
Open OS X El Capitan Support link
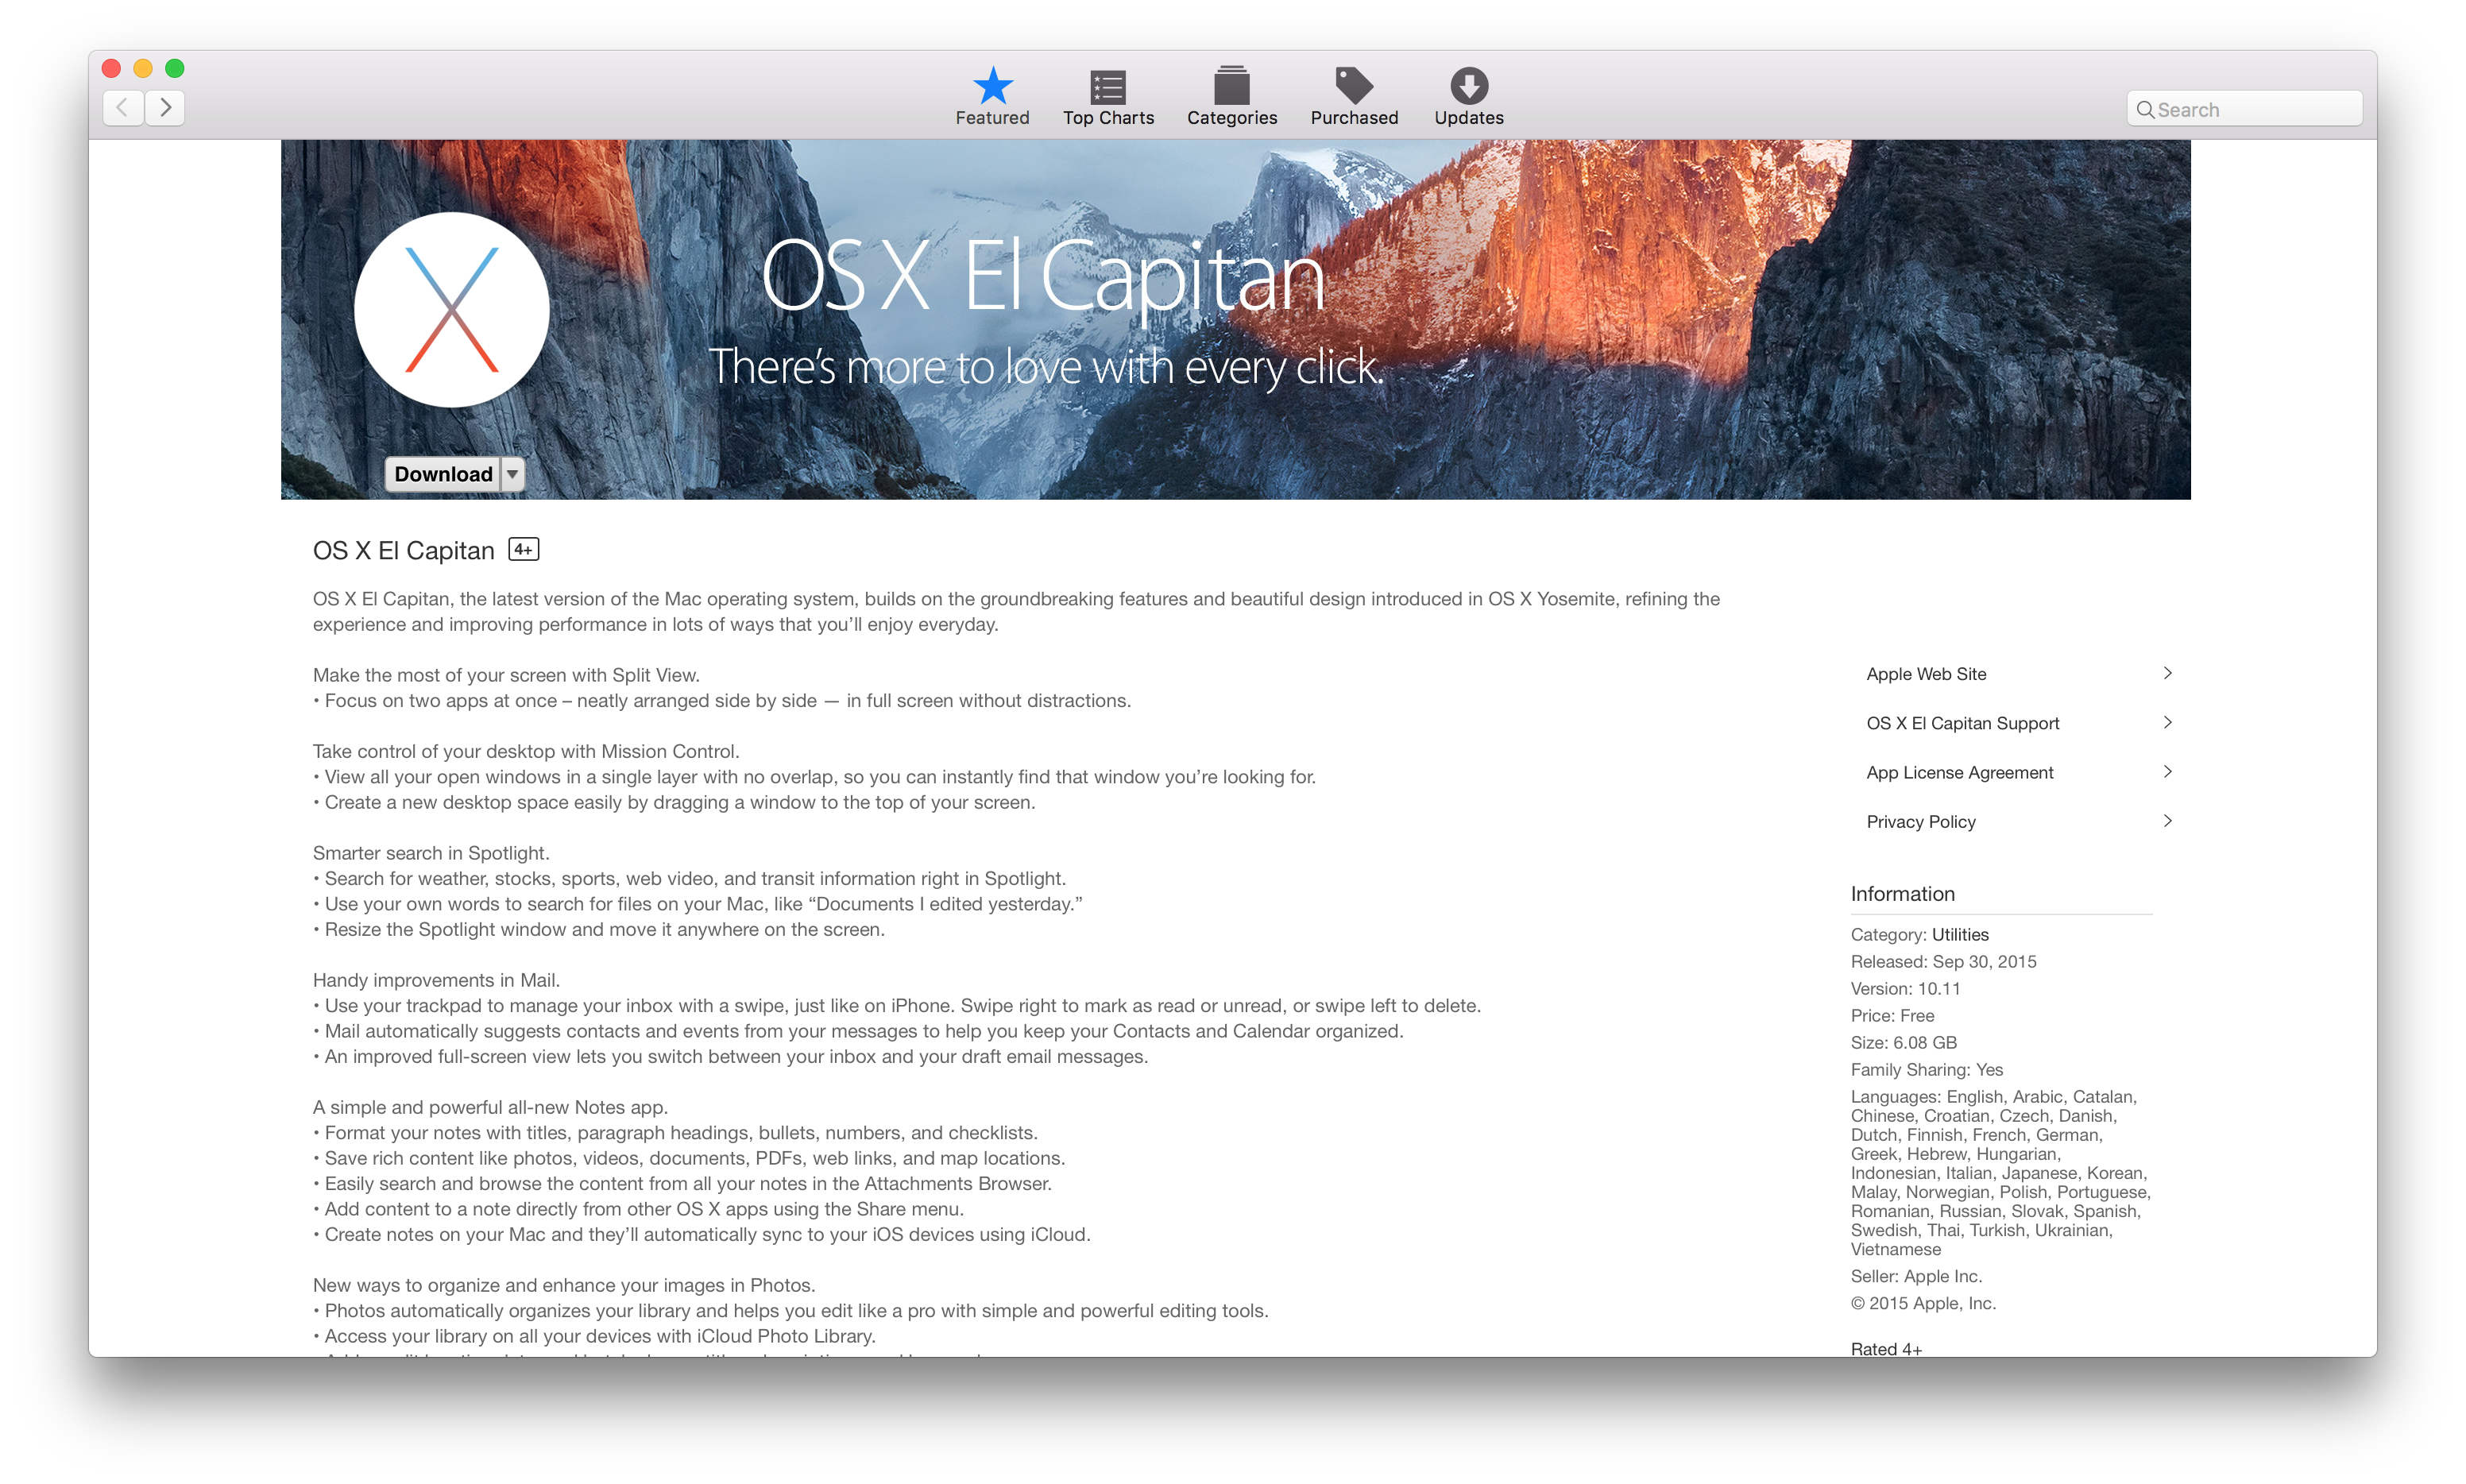1962,723
